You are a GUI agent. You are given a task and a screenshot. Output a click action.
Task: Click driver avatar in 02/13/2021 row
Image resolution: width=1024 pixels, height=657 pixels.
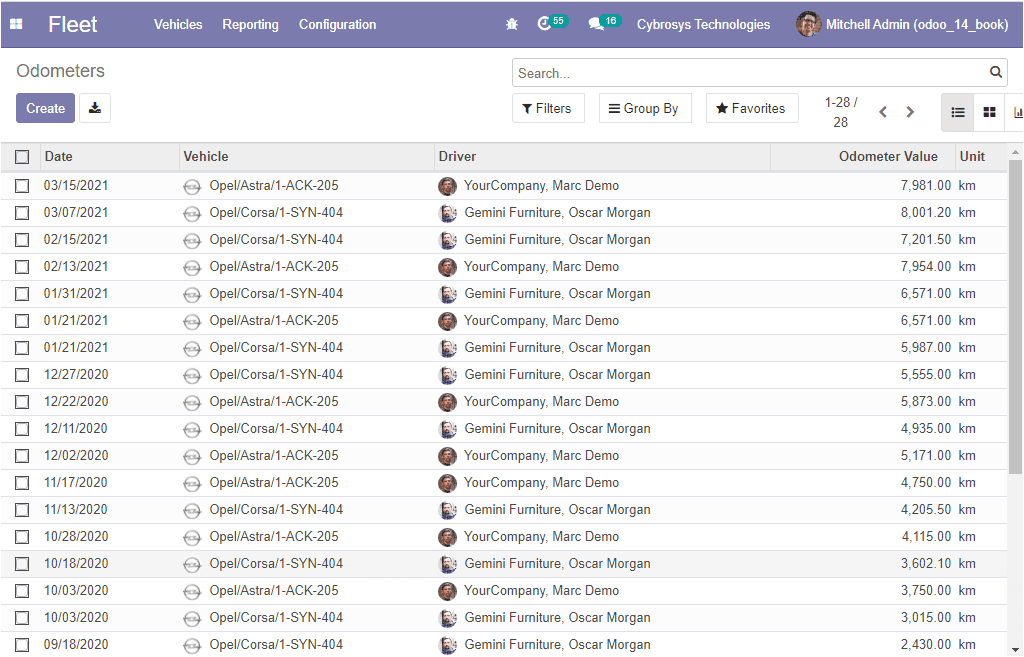[447, 266]
